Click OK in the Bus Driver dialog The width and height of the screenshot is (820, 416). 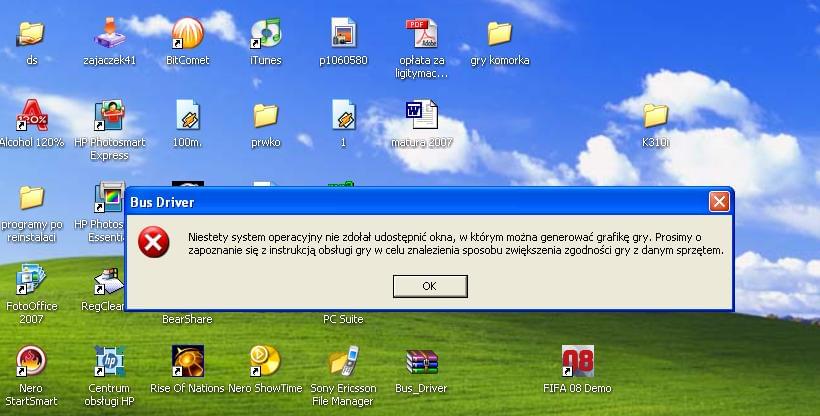coord(430,286)
